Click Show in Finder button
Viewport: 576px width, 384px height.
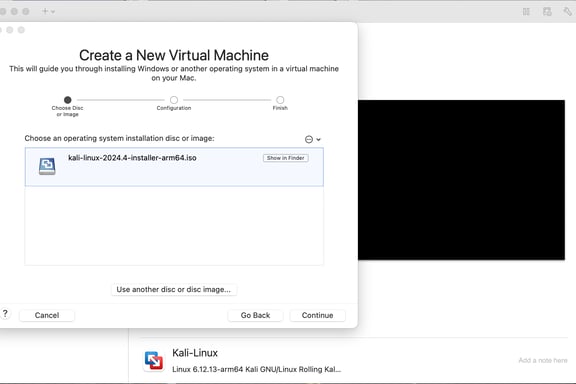pos(285,158)
